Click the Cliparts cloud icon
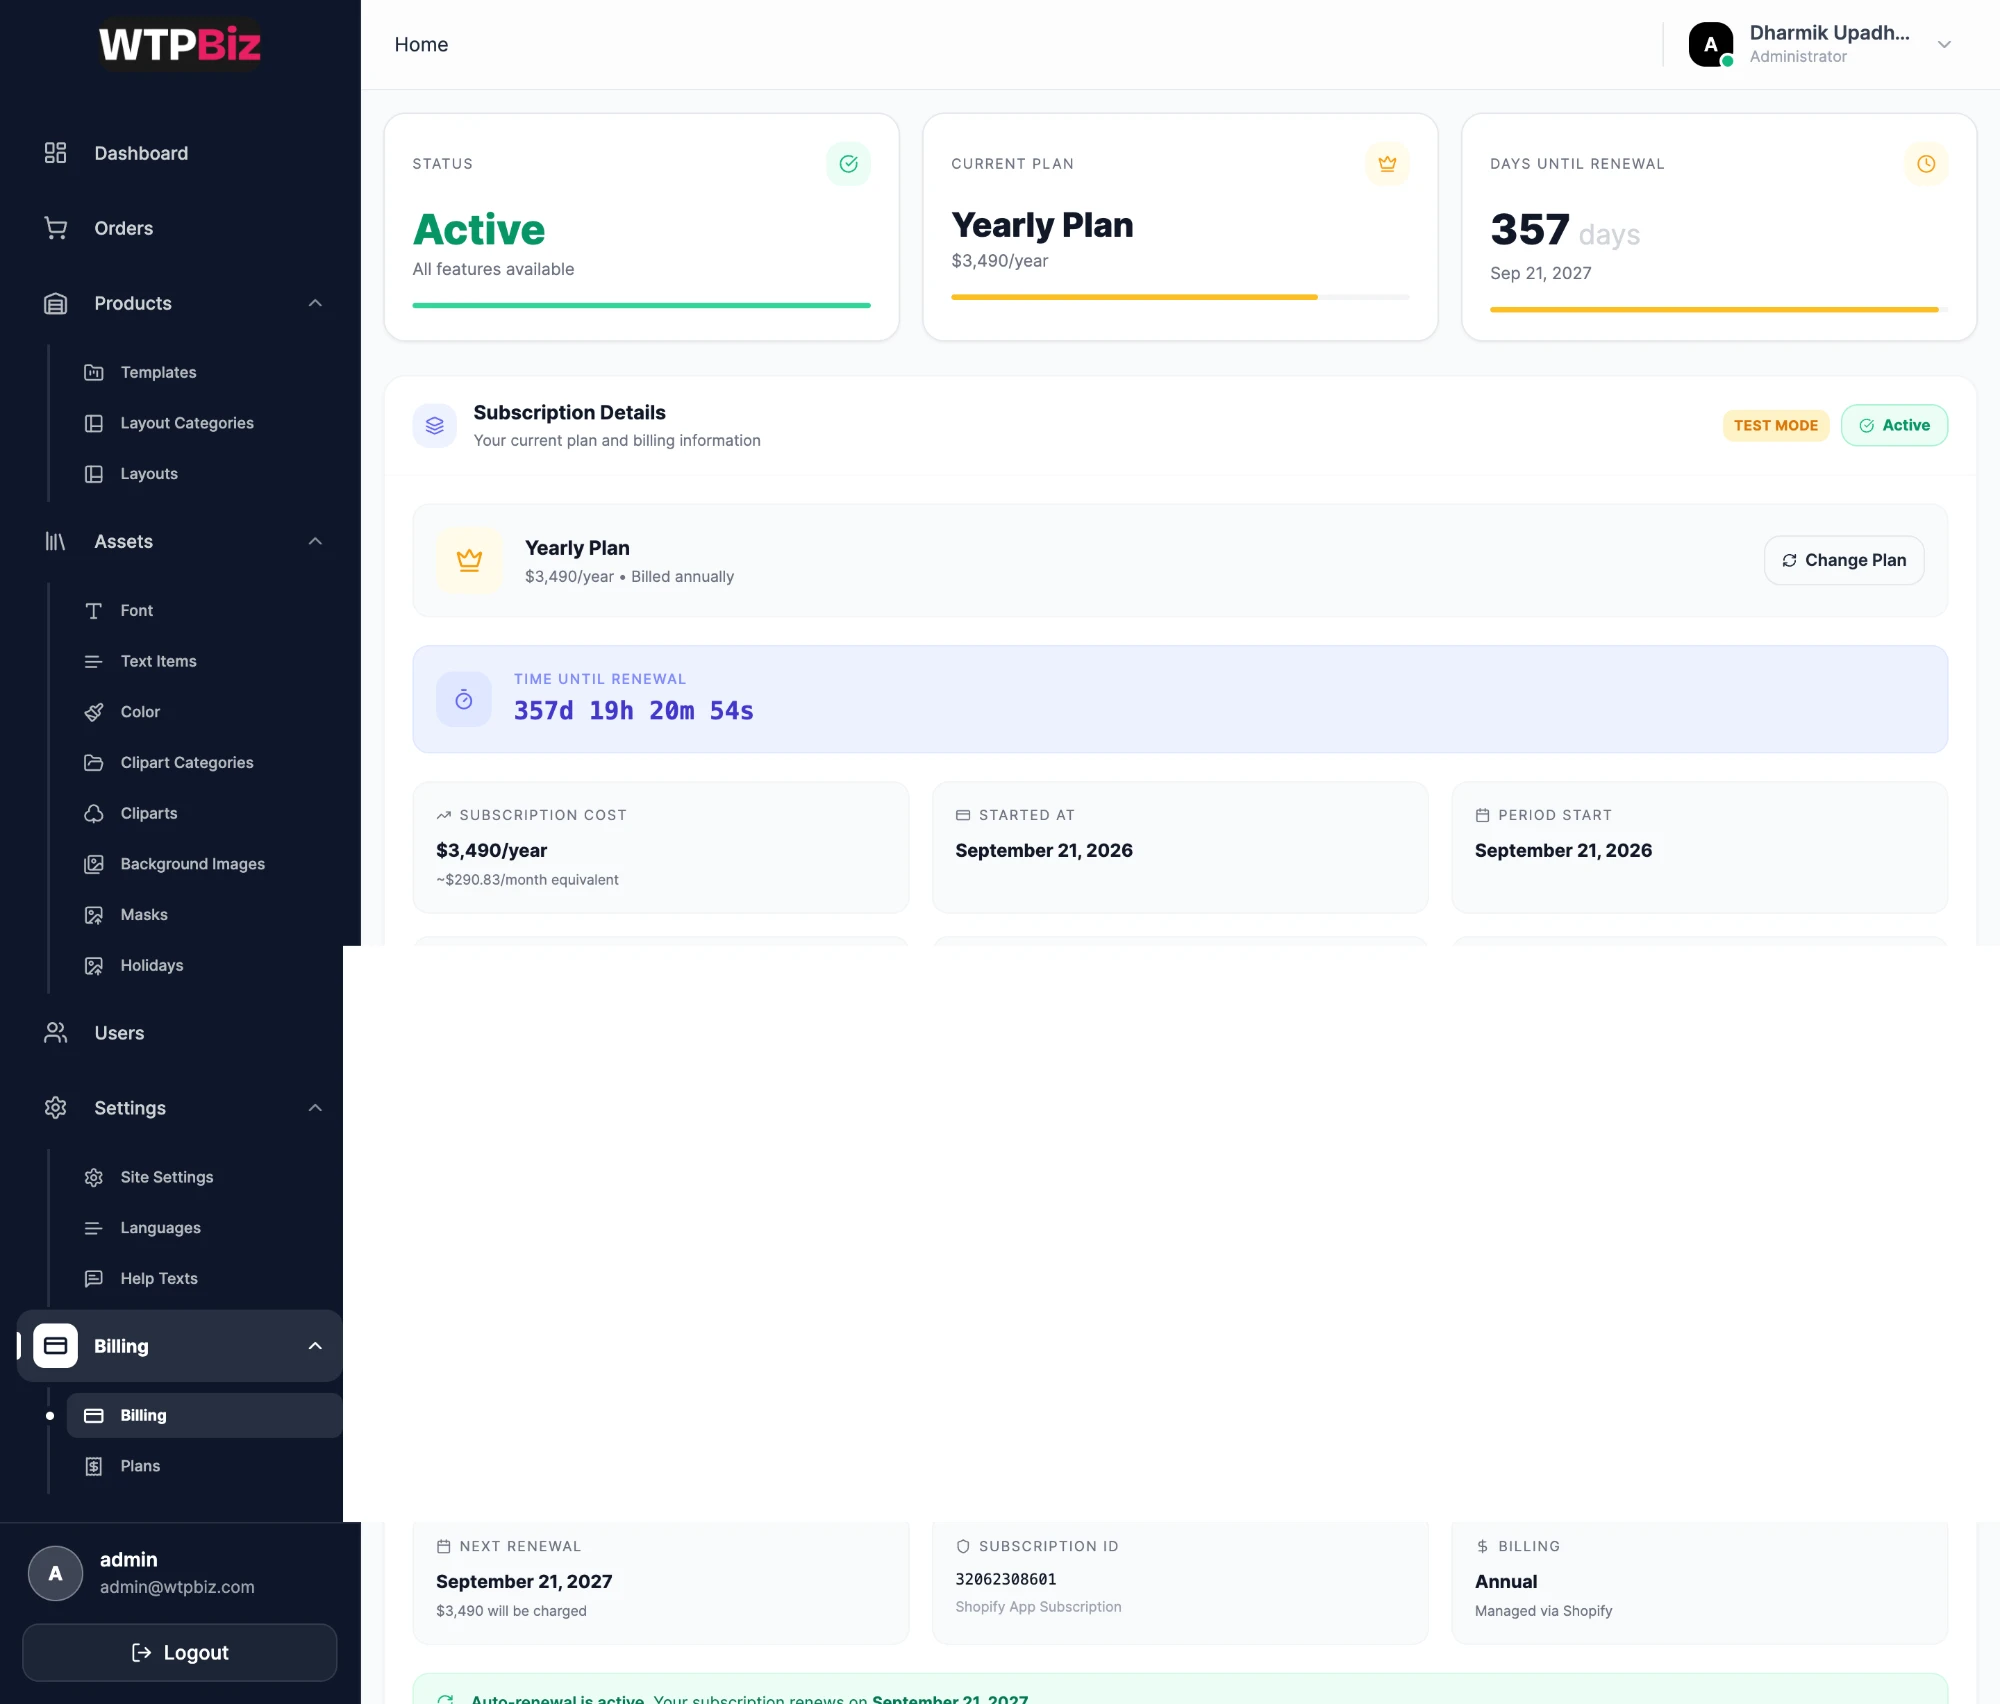The height and width of the screenshot is (1704, 2000). pyautogui.click(x=94, y=813)
